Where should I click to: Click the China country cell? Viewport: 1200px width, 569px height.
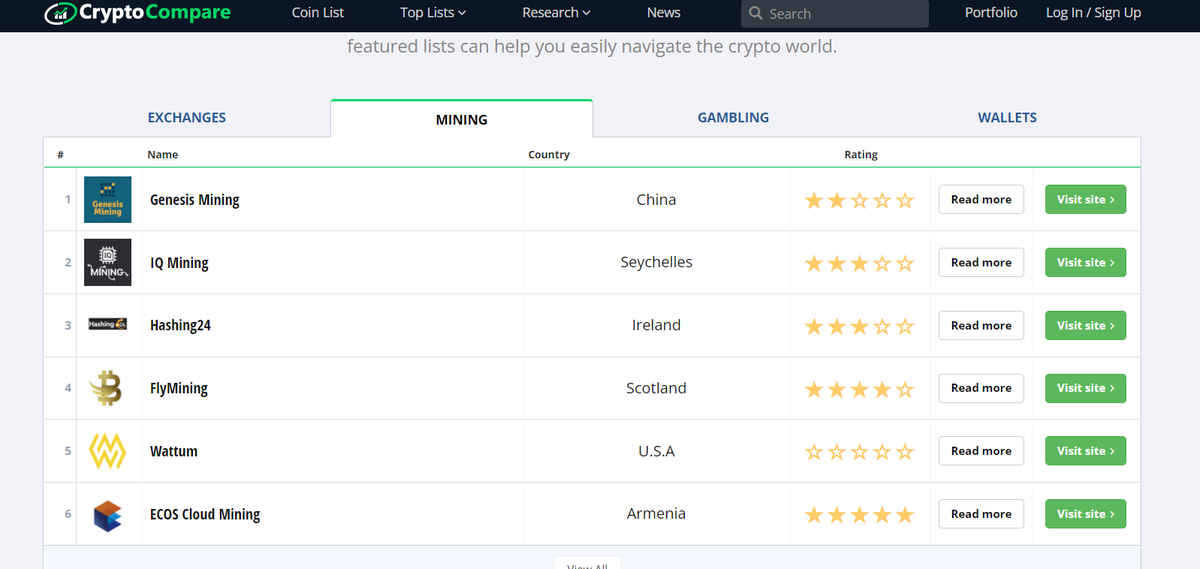[656, 199]
